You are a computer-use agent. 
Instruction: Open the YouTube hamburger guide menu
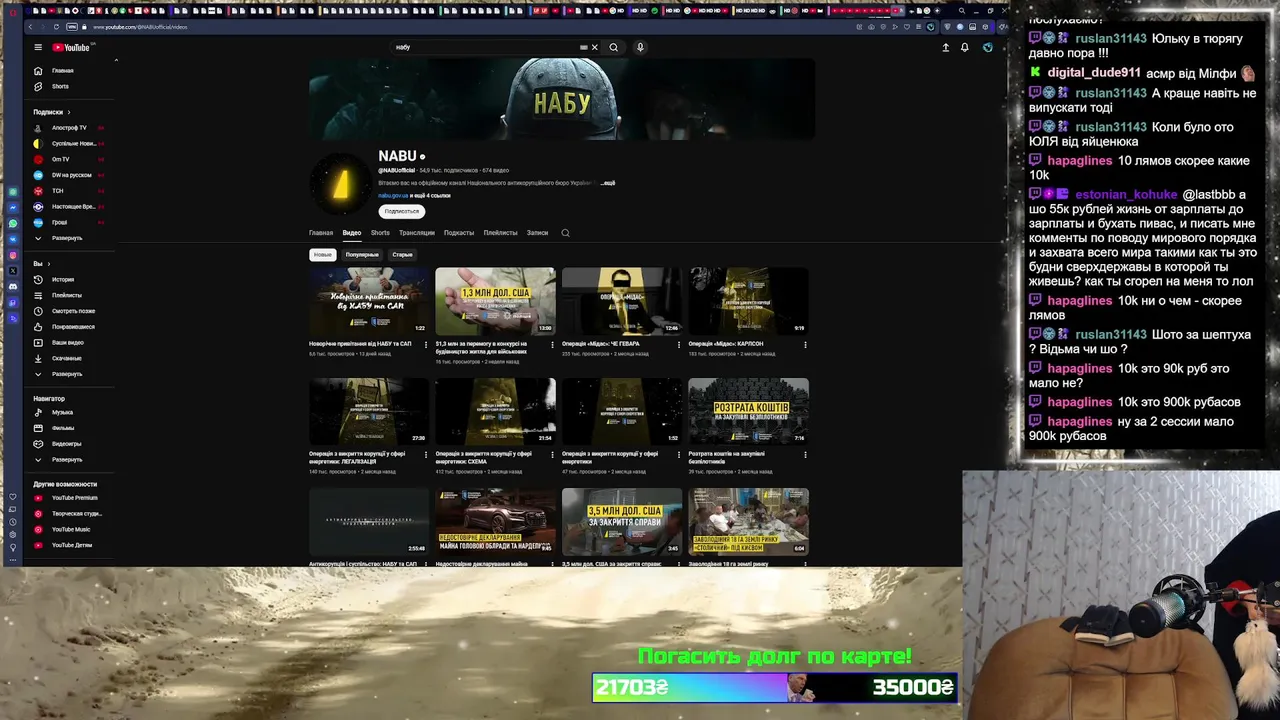(38, 47)
